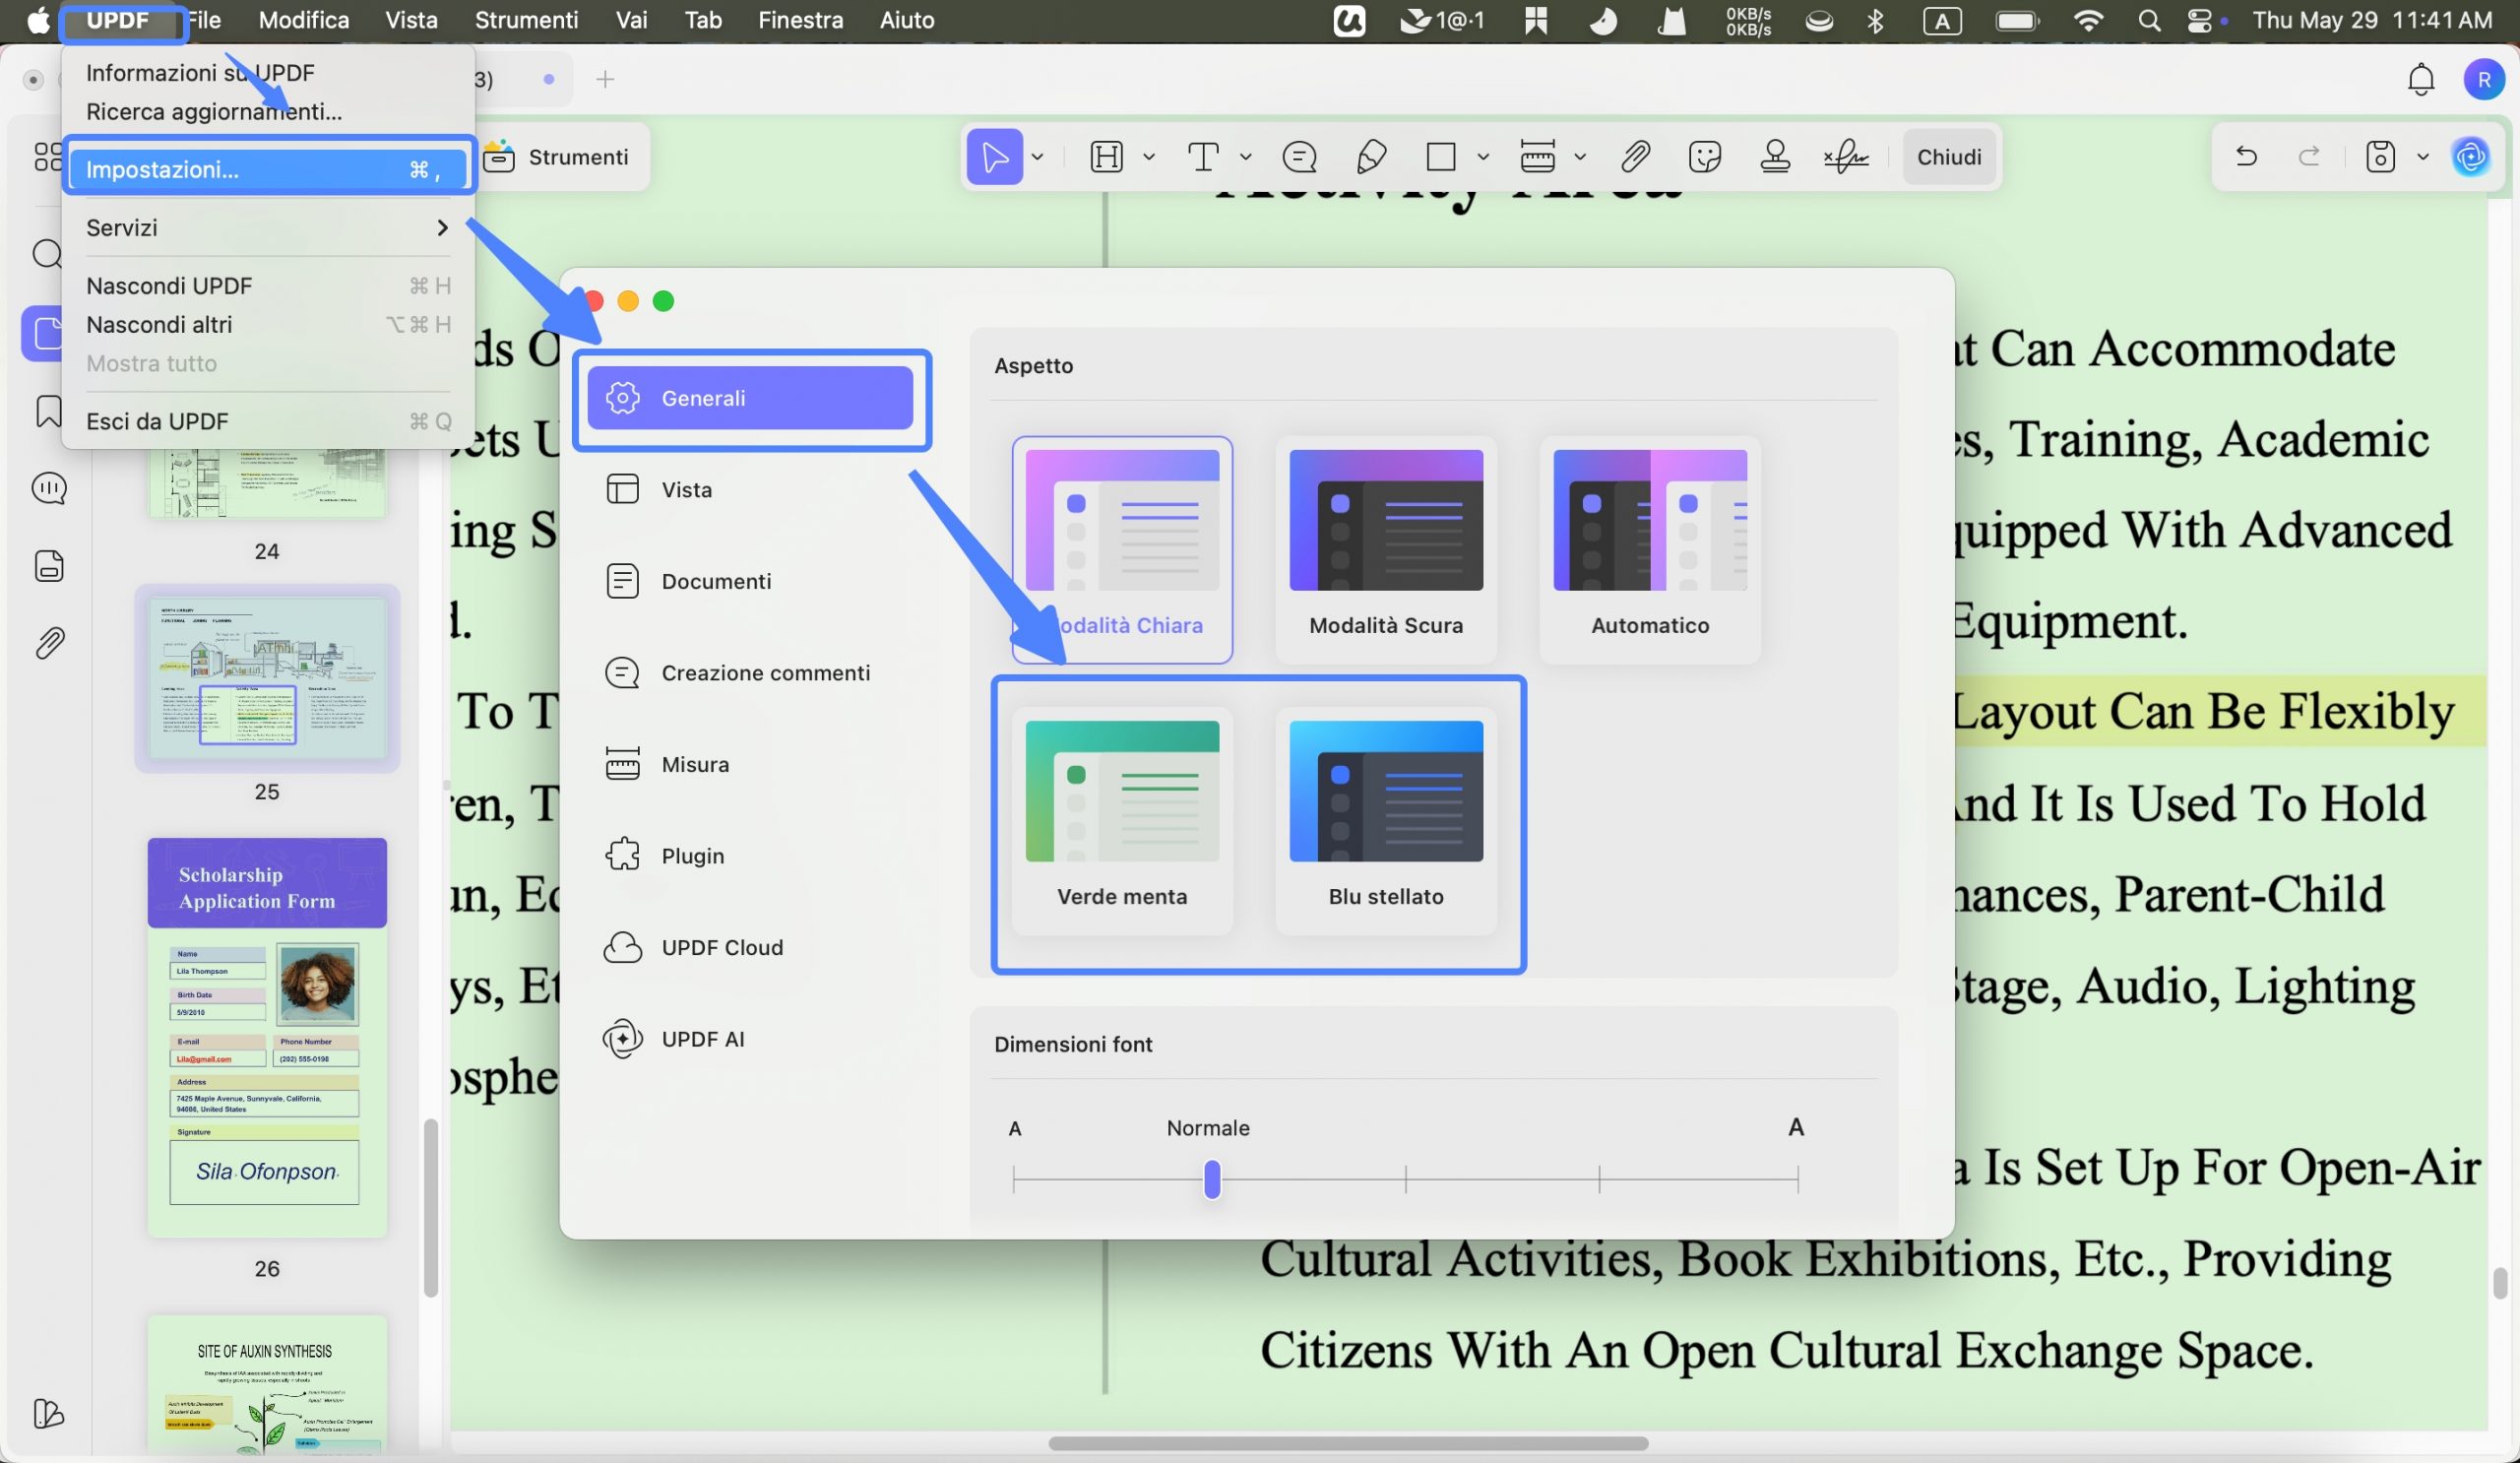Open the Modifica menu

[x=304, y=20]
